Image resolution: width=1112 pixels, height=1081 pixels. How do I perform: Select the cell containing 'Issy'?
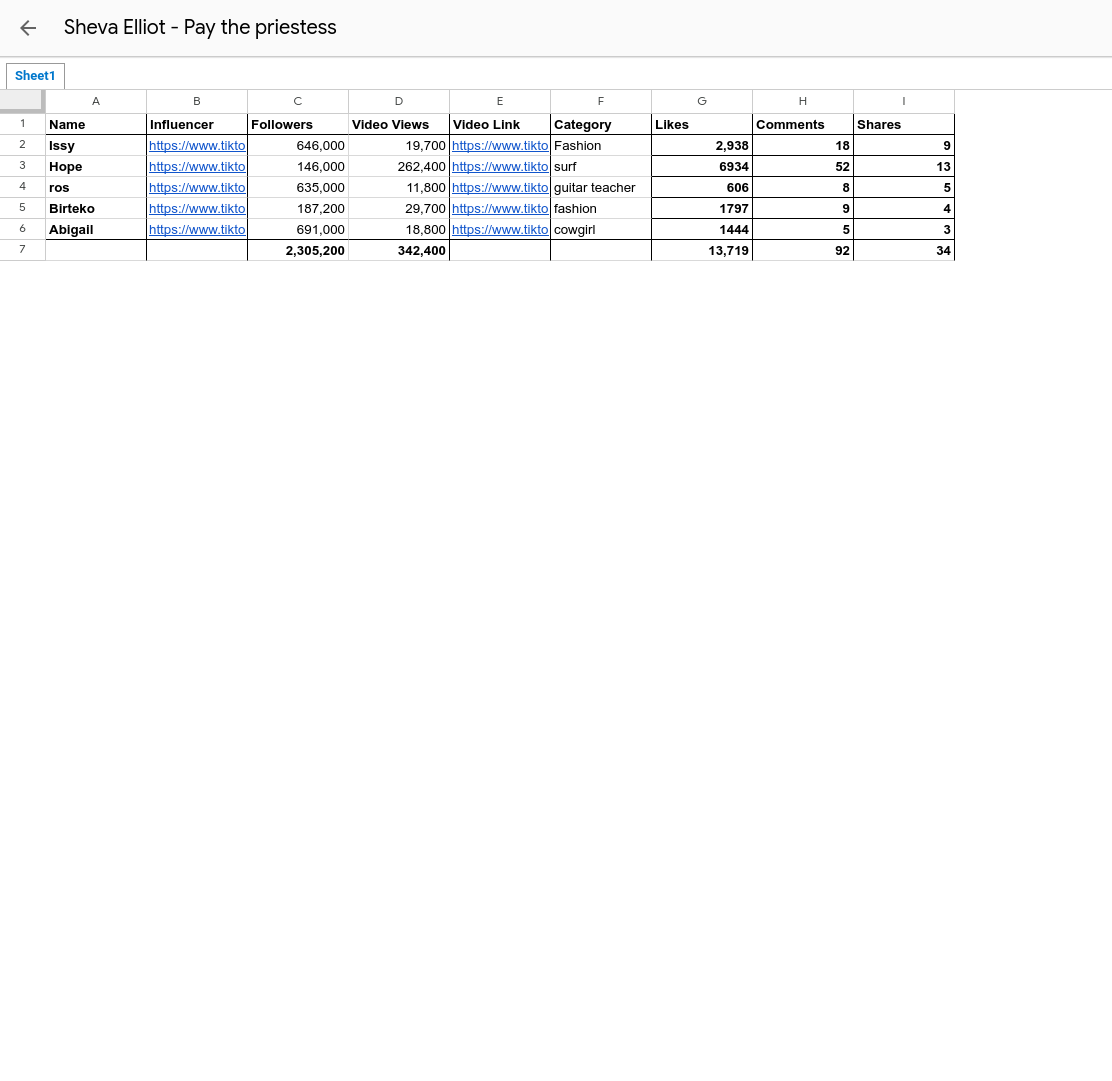click(96, 145)
